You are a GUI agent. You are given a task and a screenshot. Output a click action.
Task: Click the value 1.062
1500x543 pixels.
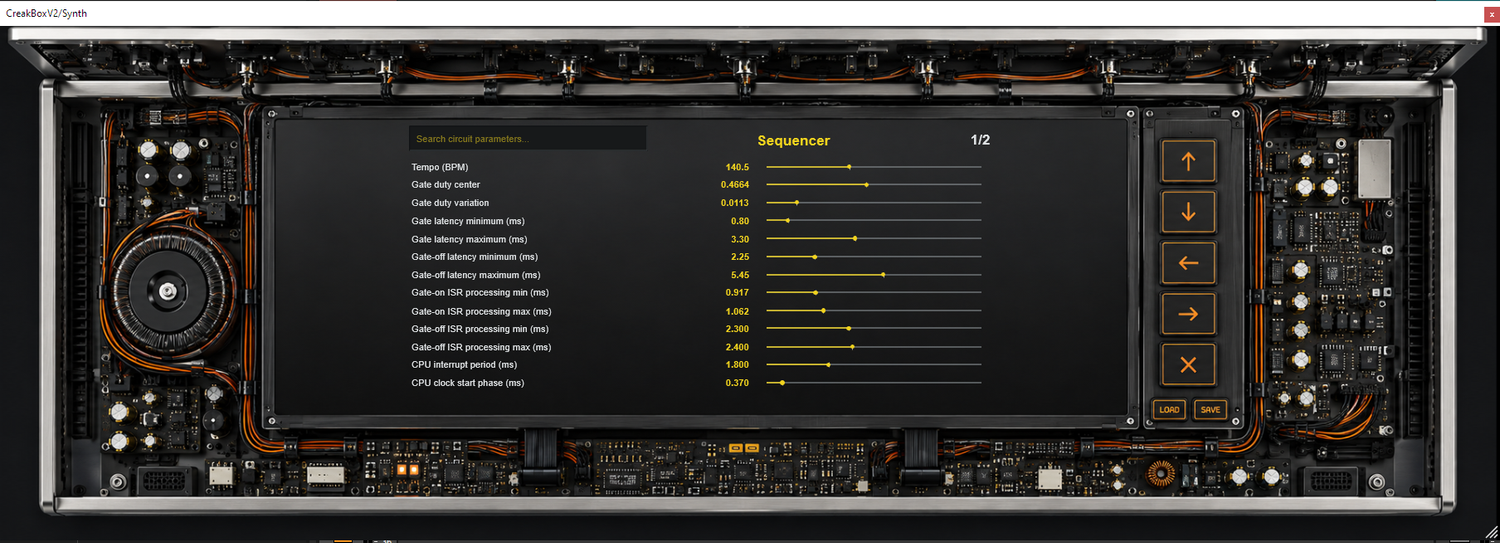pos(737,311)
